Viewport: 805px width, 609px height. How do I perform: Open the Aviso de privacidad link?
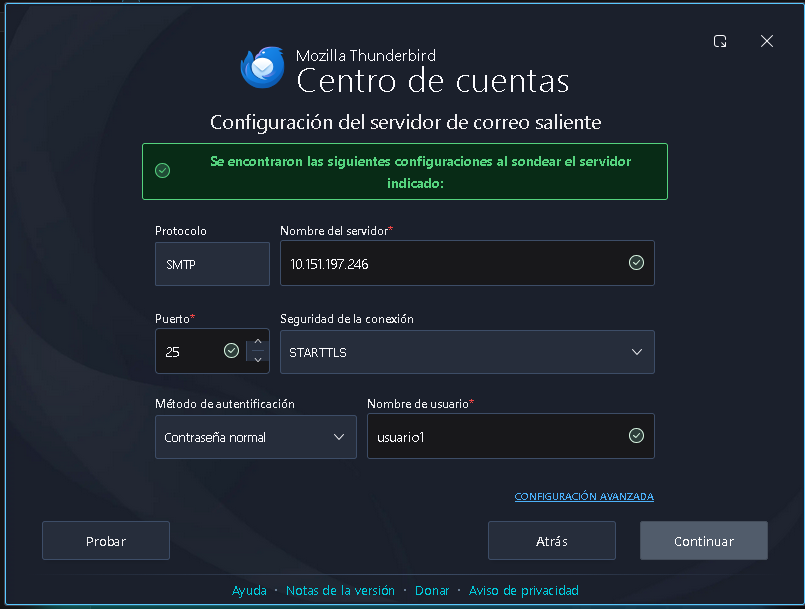(523, 591)
